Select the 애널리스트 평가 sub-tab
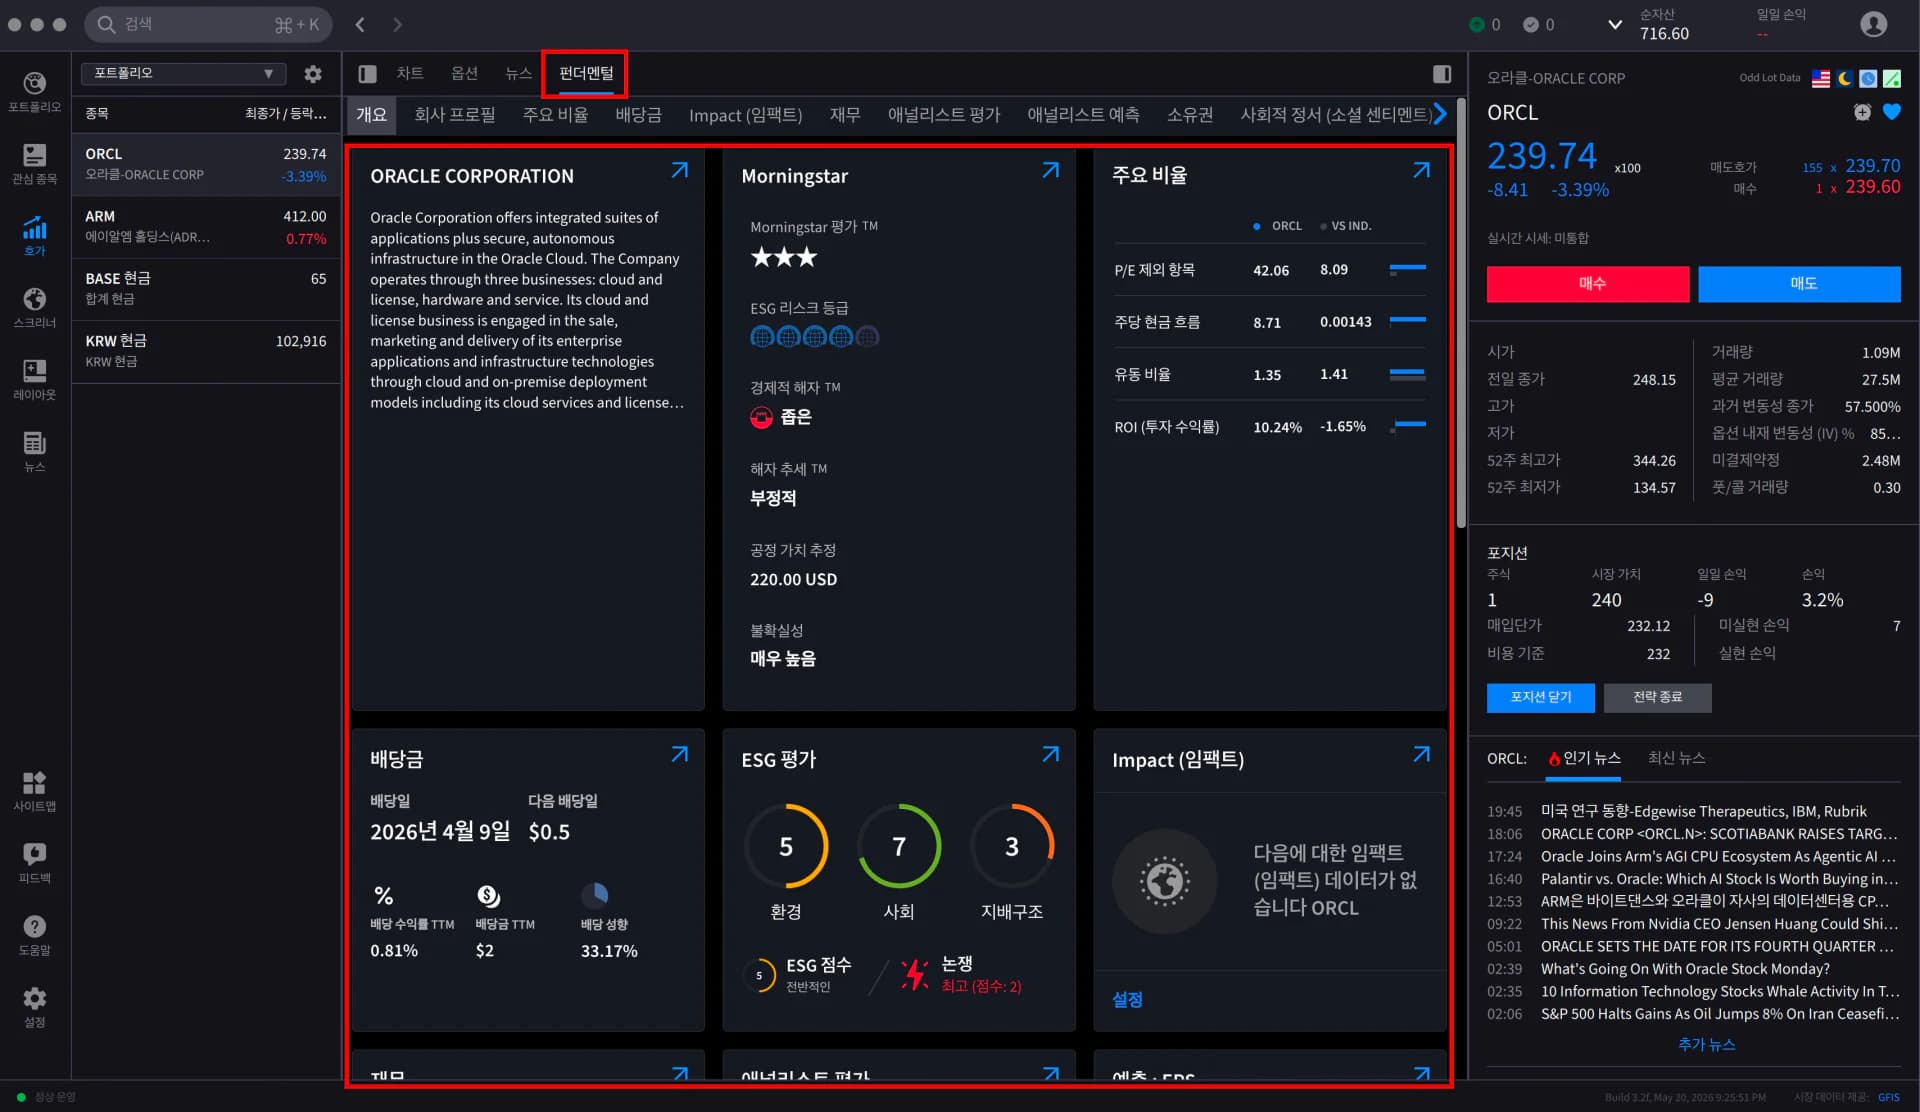This screenshot has width=1920, height=1112. 944,114
